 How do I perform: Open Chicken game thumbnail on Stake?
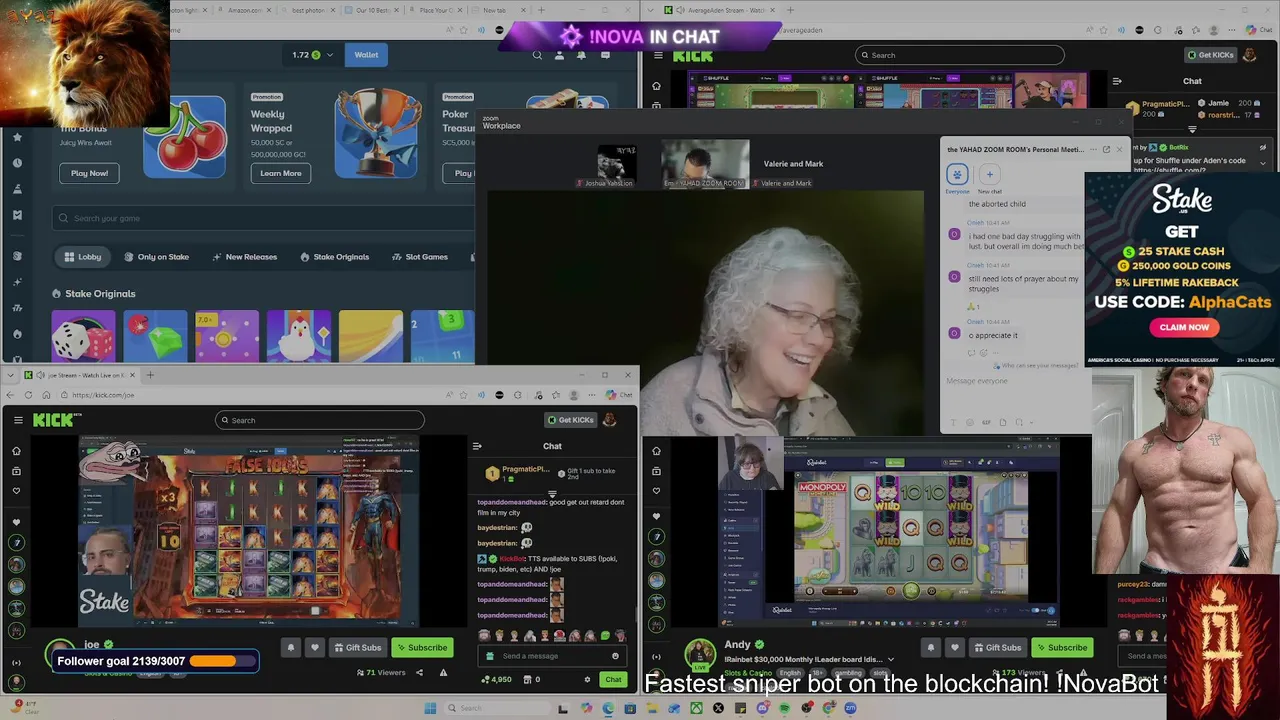pos(299,337)
